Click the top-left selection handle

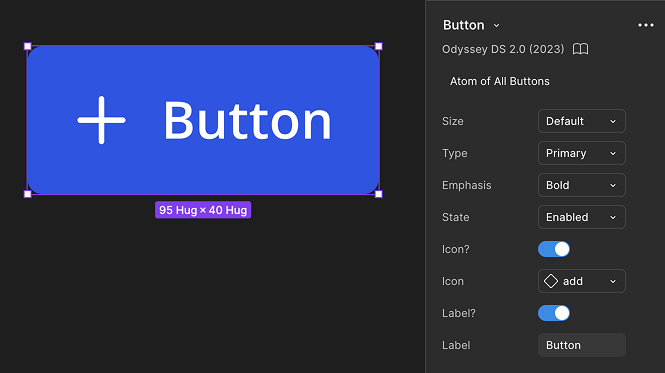pos(28,46)
